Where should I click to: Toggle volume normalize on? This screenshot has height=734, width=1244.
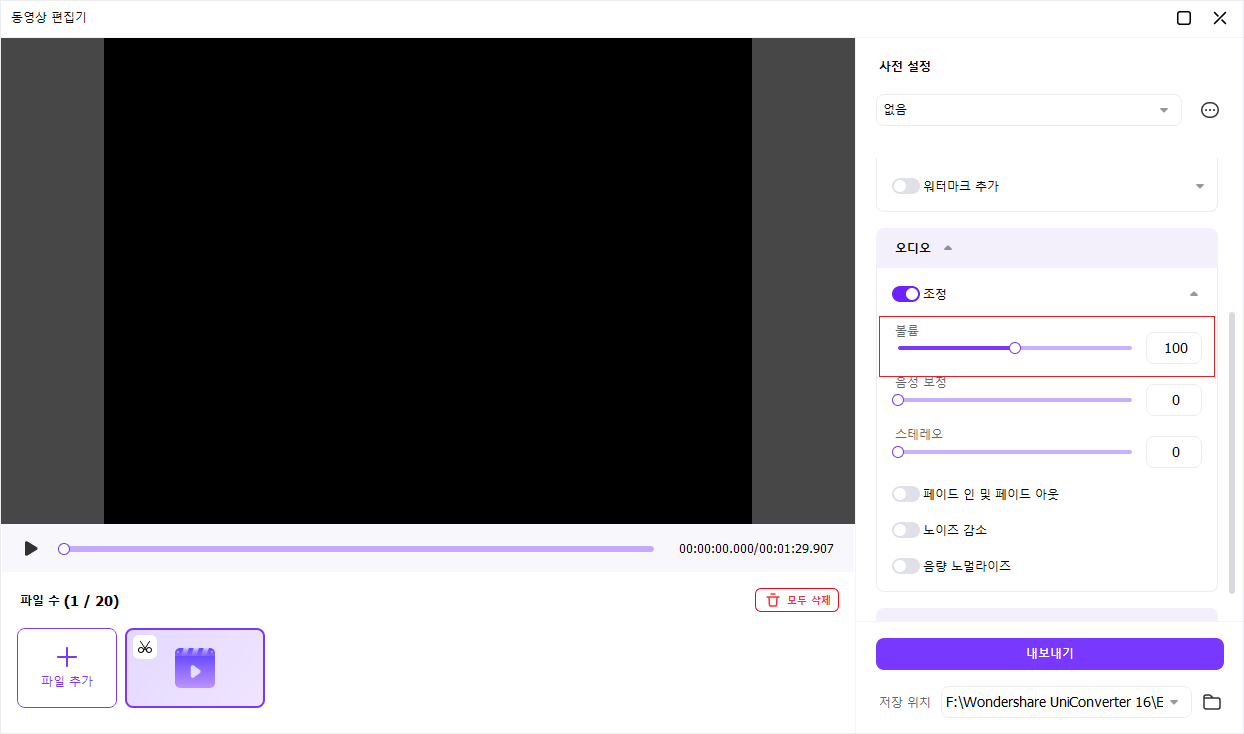[x=906, y=566]
